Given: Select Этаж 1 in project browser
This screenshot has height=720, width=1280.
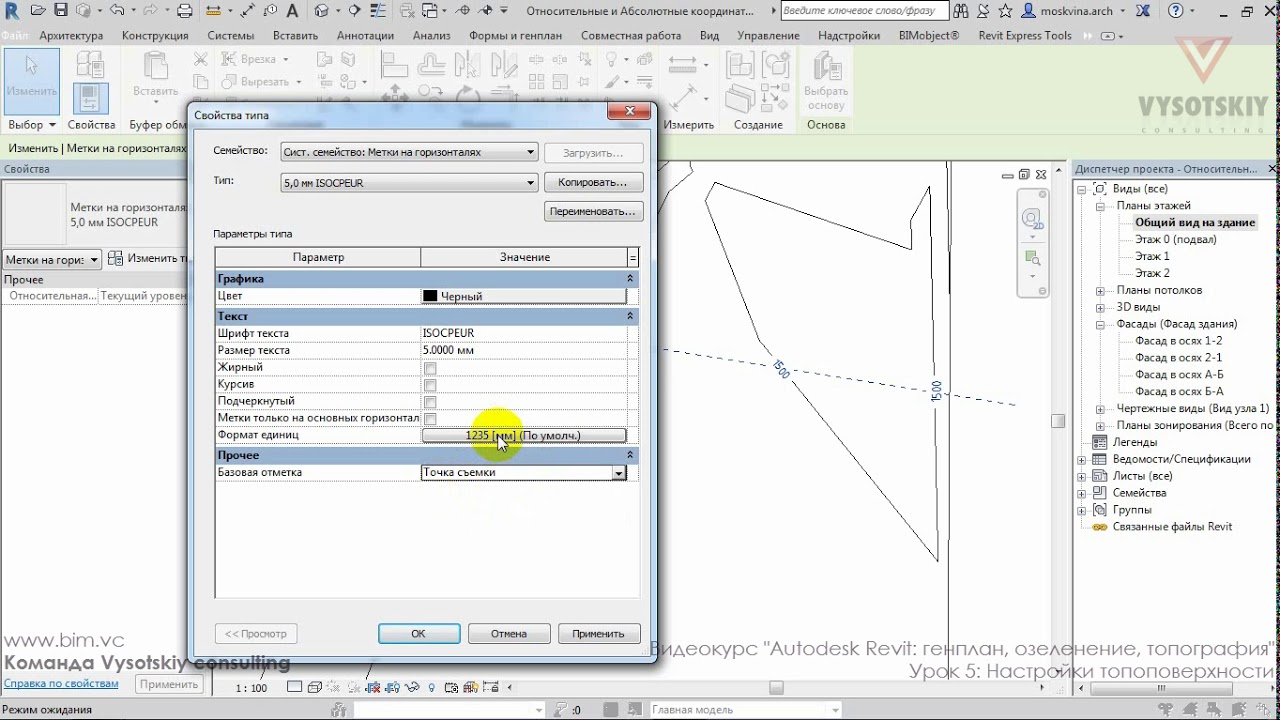Looking at the screenshot, I should [1152, 256].
